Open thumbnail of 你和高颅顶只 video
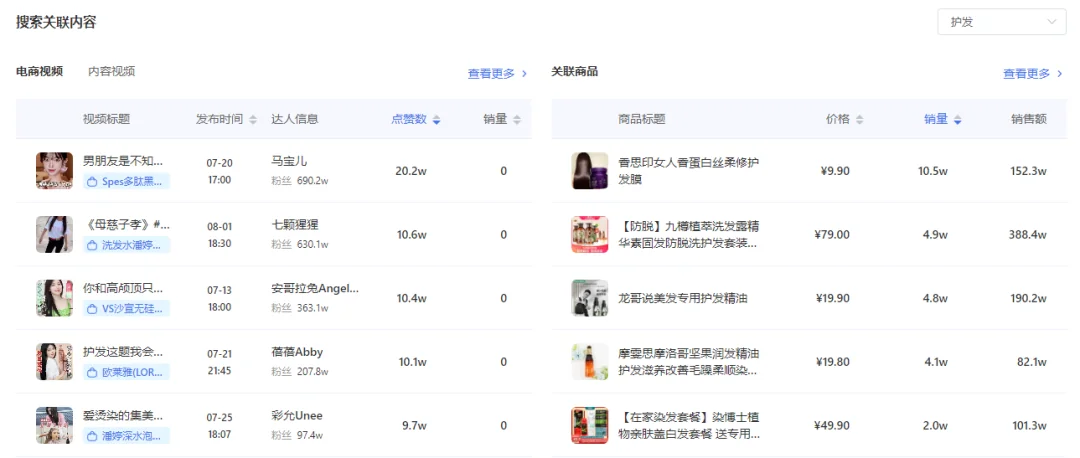The height and width of the screenshot is (458, 1080). point(54,298)
